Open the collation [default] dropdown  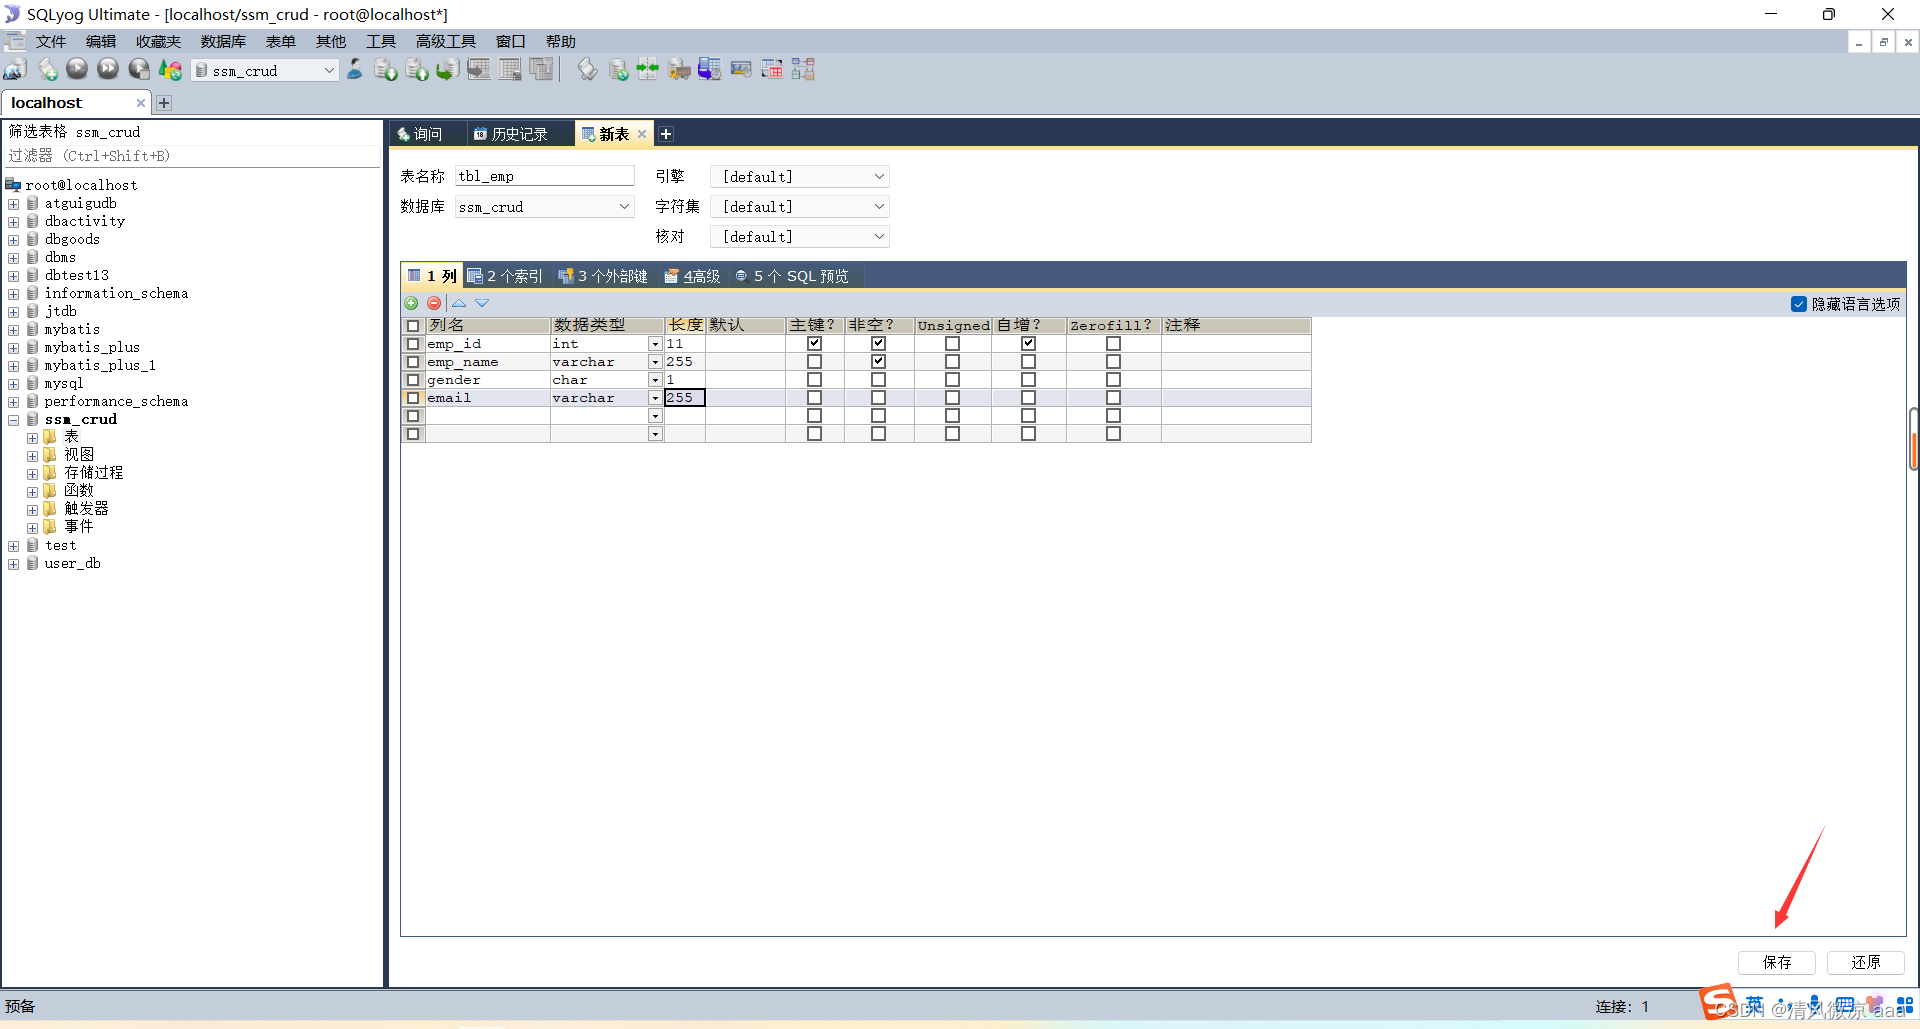coord(800,237)
